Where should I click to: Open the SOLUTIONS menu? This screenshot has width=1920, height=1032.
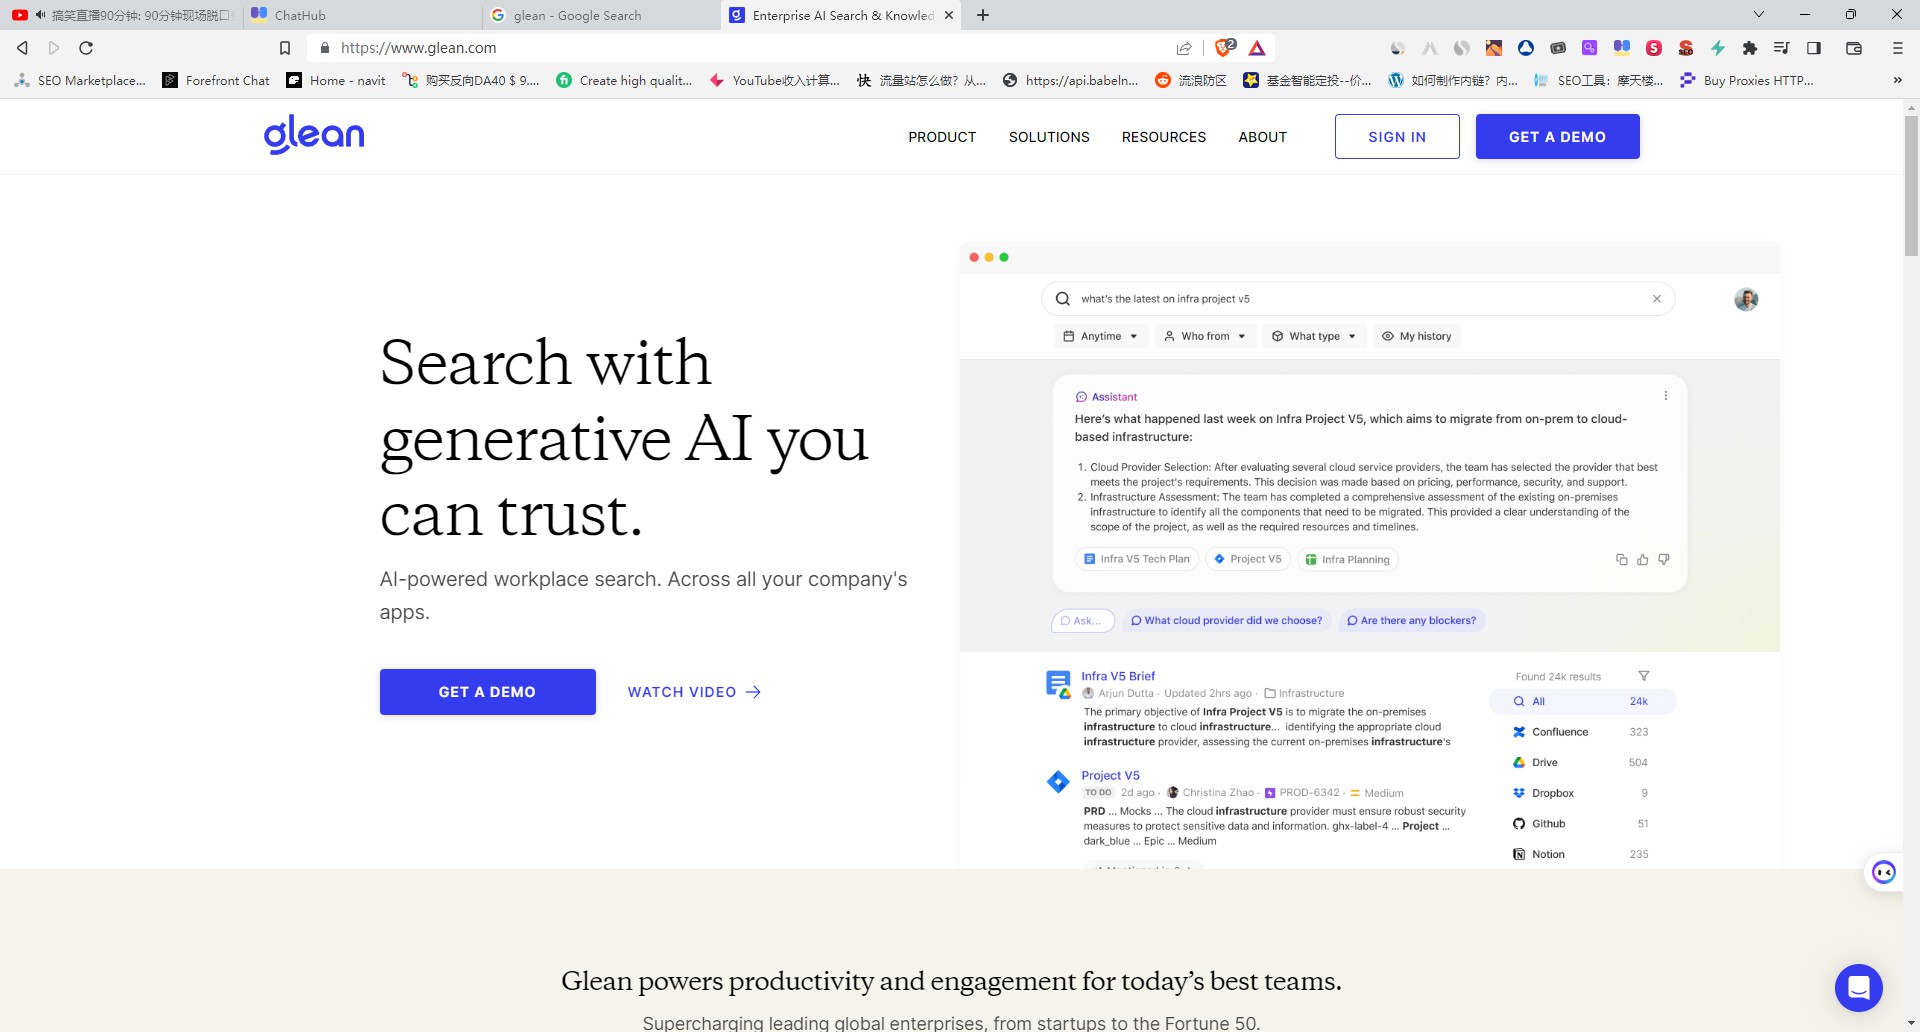pos(1049,137)
